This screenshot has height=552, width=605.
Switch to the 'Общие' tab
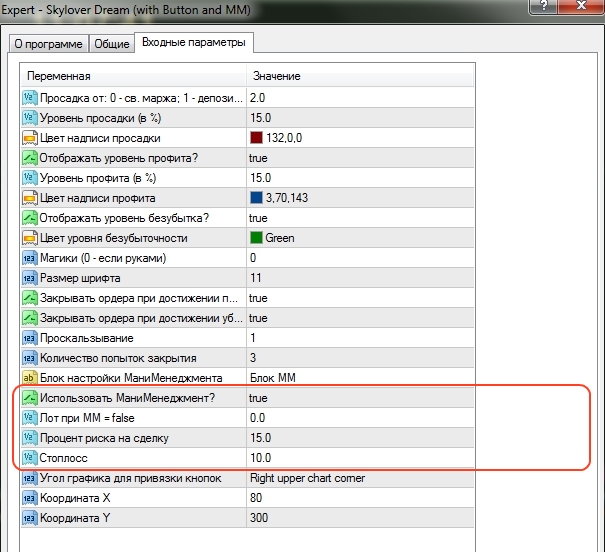click(x=112, y=44)
